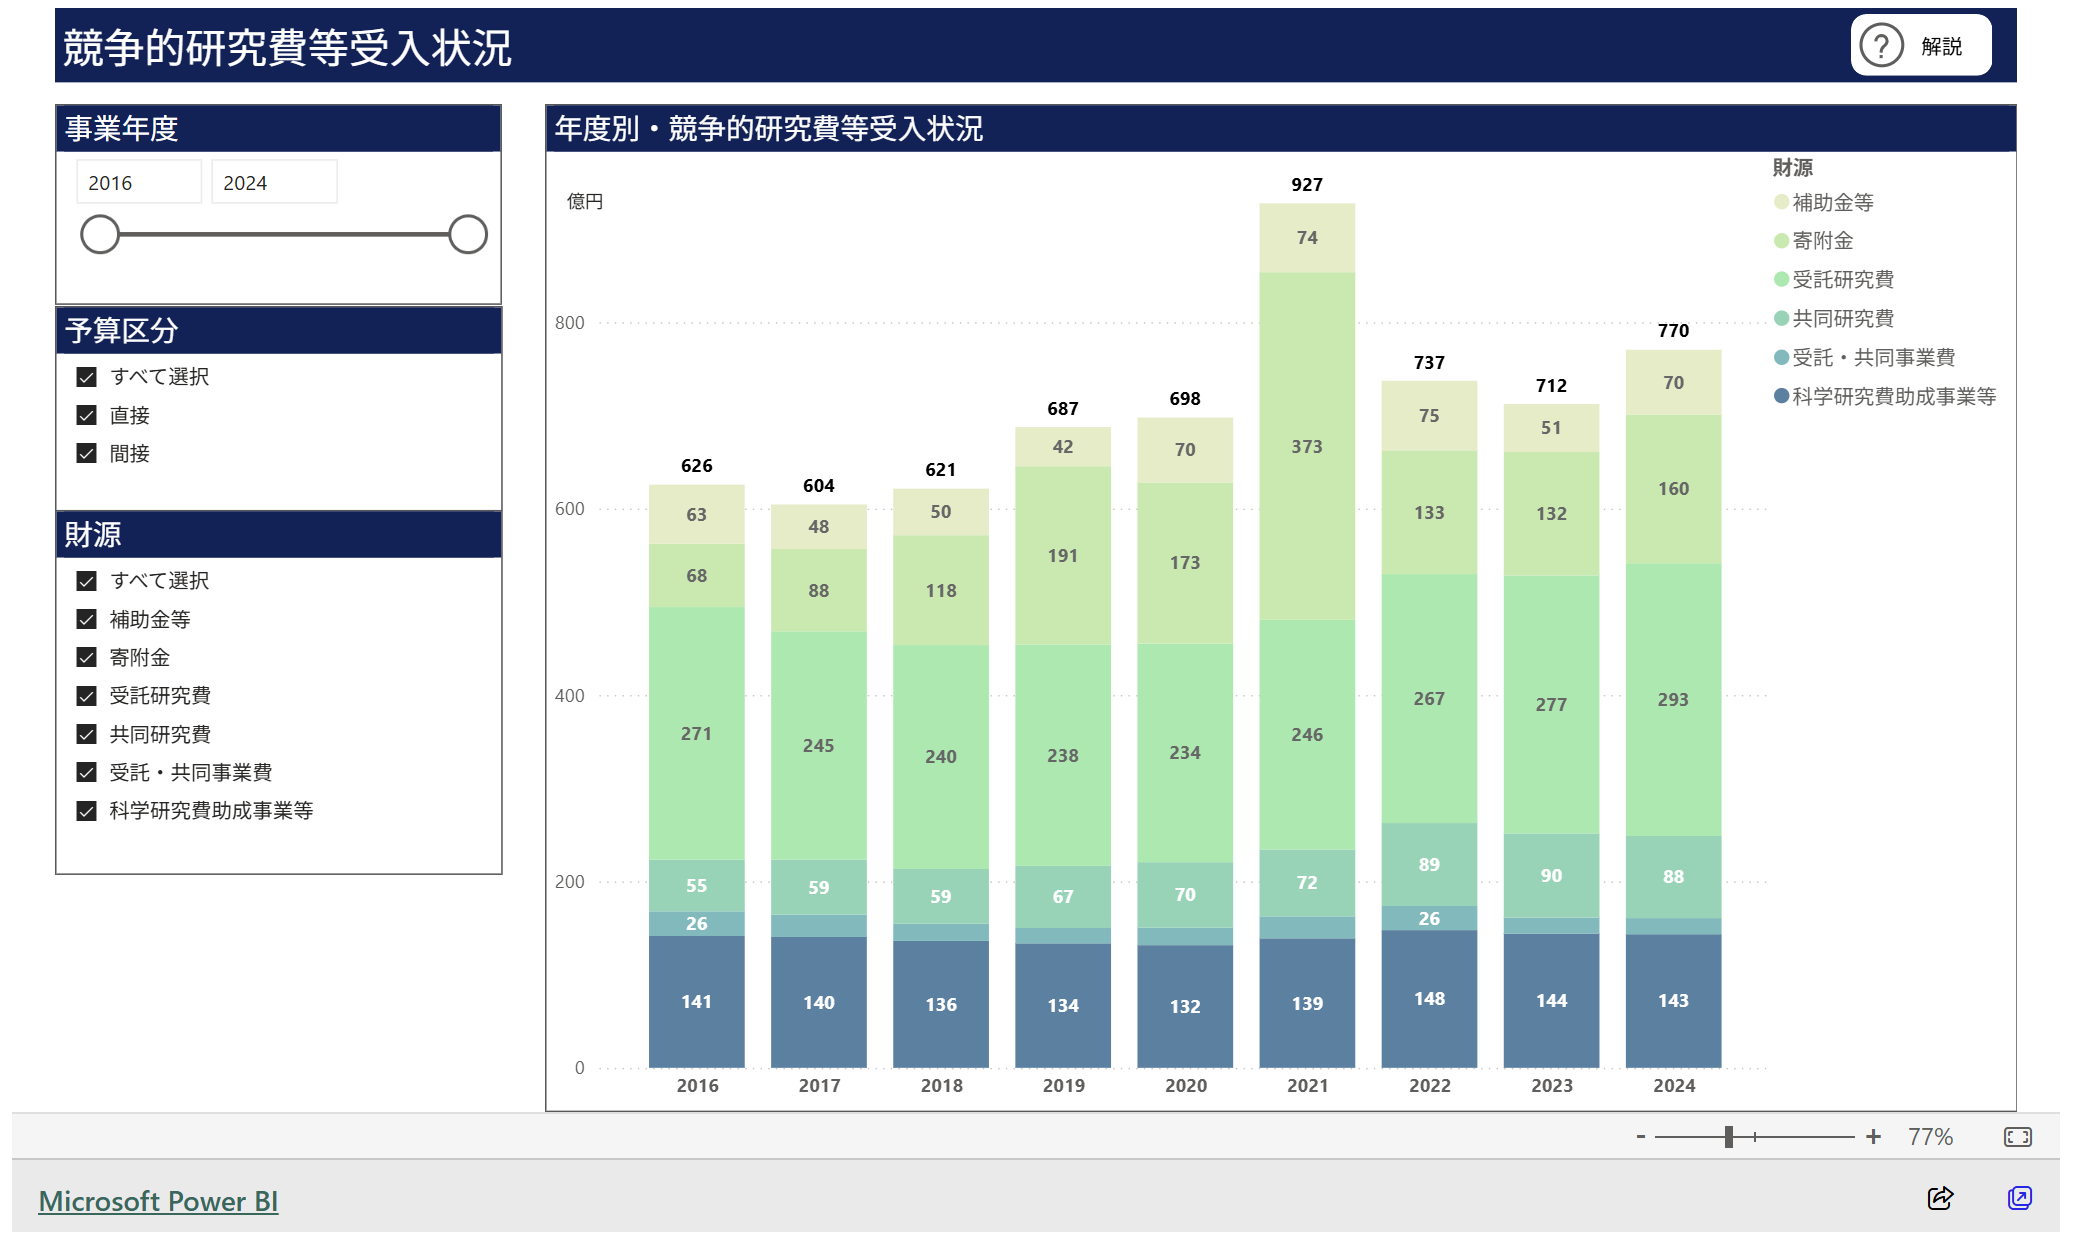Uncheck 直接 in 予算区分 filter
The image size is (2073, 1236).
[x=87, y=415]
